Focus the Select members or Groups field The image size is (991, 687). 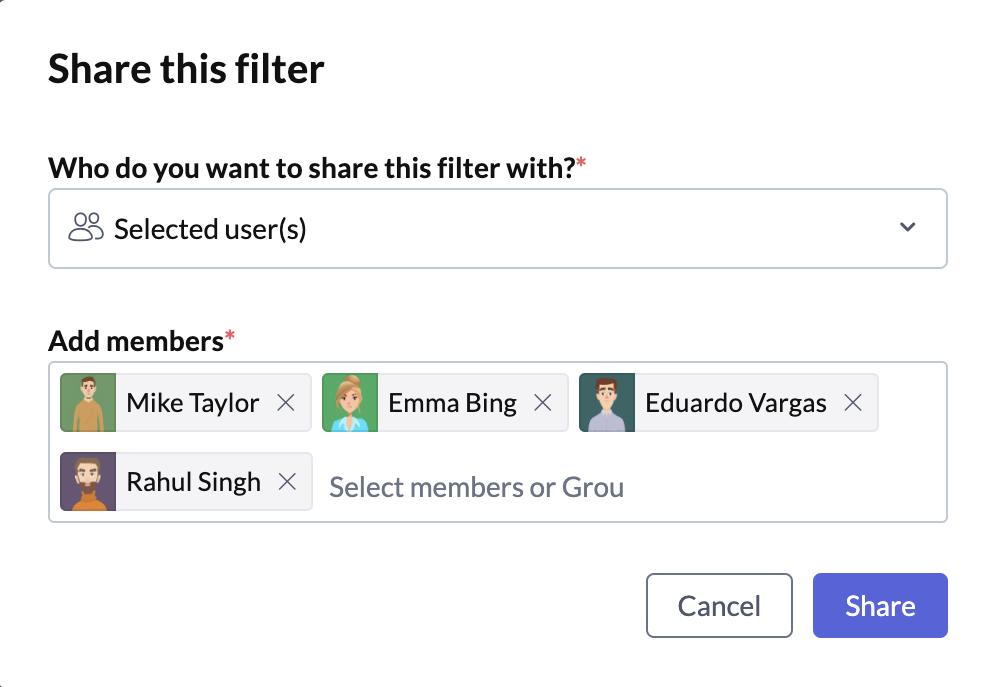tap(477, 487)
